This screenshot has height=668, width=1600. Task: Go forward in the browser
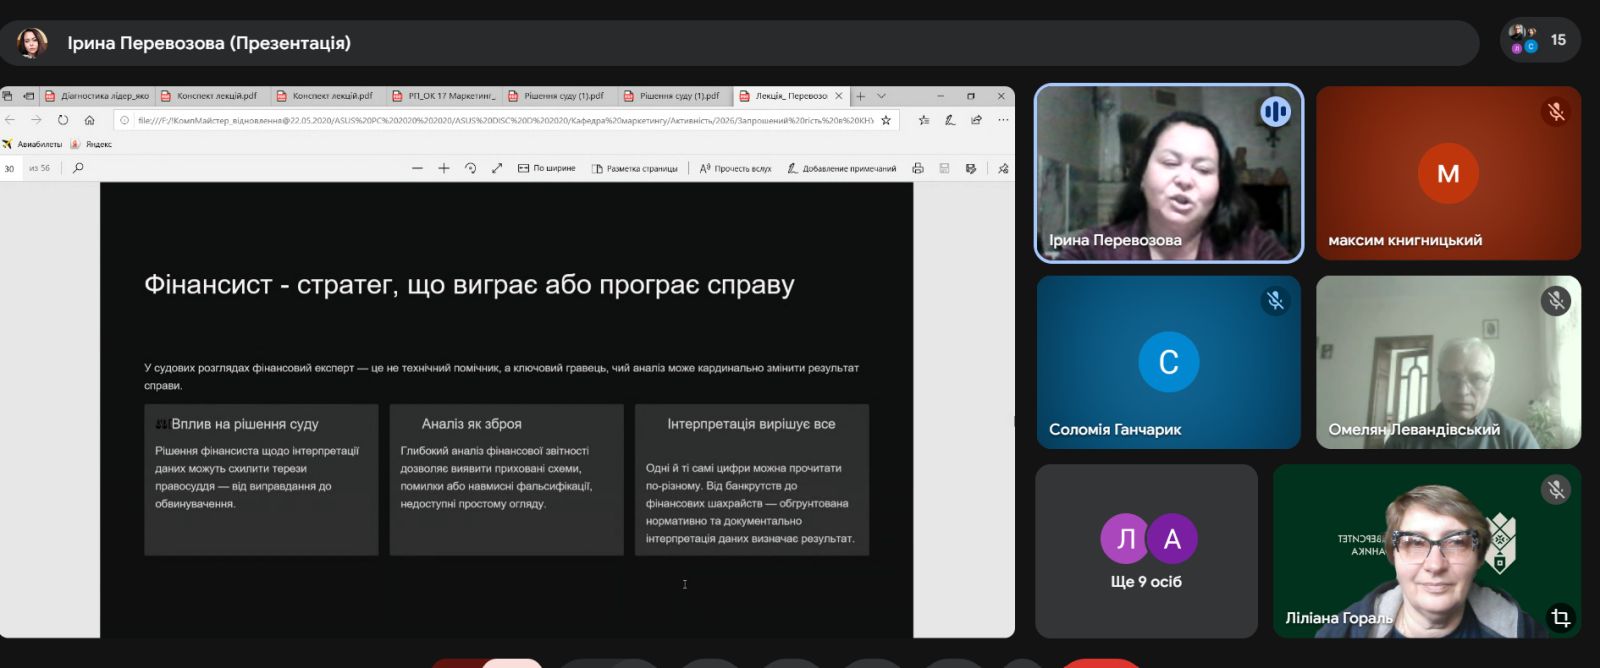point(36,120)
